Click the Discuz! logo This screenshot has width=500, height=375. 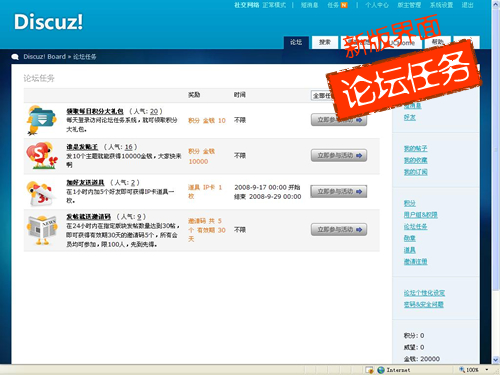point(48,22)
